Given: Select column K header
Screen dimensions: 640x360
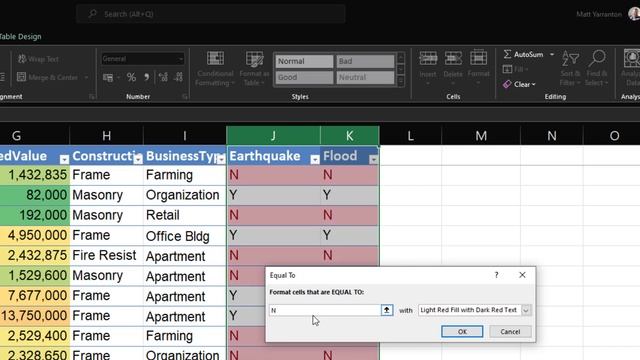Looking at the screenshot, I should [x=349, y=136].
